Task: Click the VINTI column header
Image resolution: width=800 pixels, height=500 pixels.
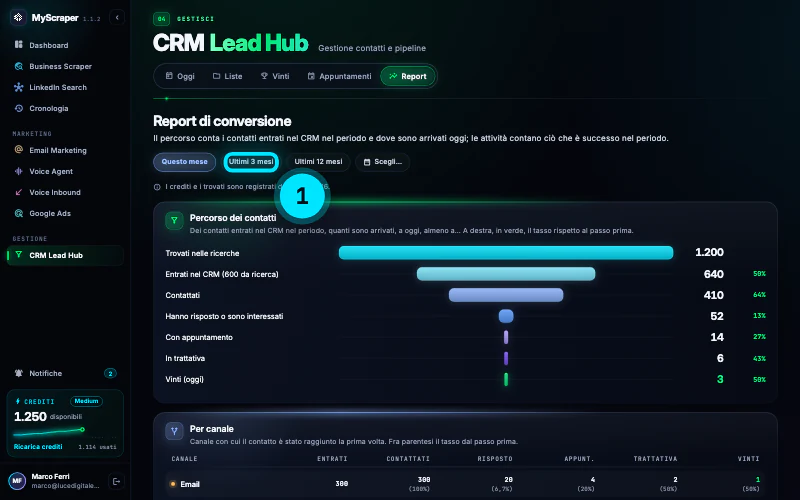Action: [x=748, y=459]
